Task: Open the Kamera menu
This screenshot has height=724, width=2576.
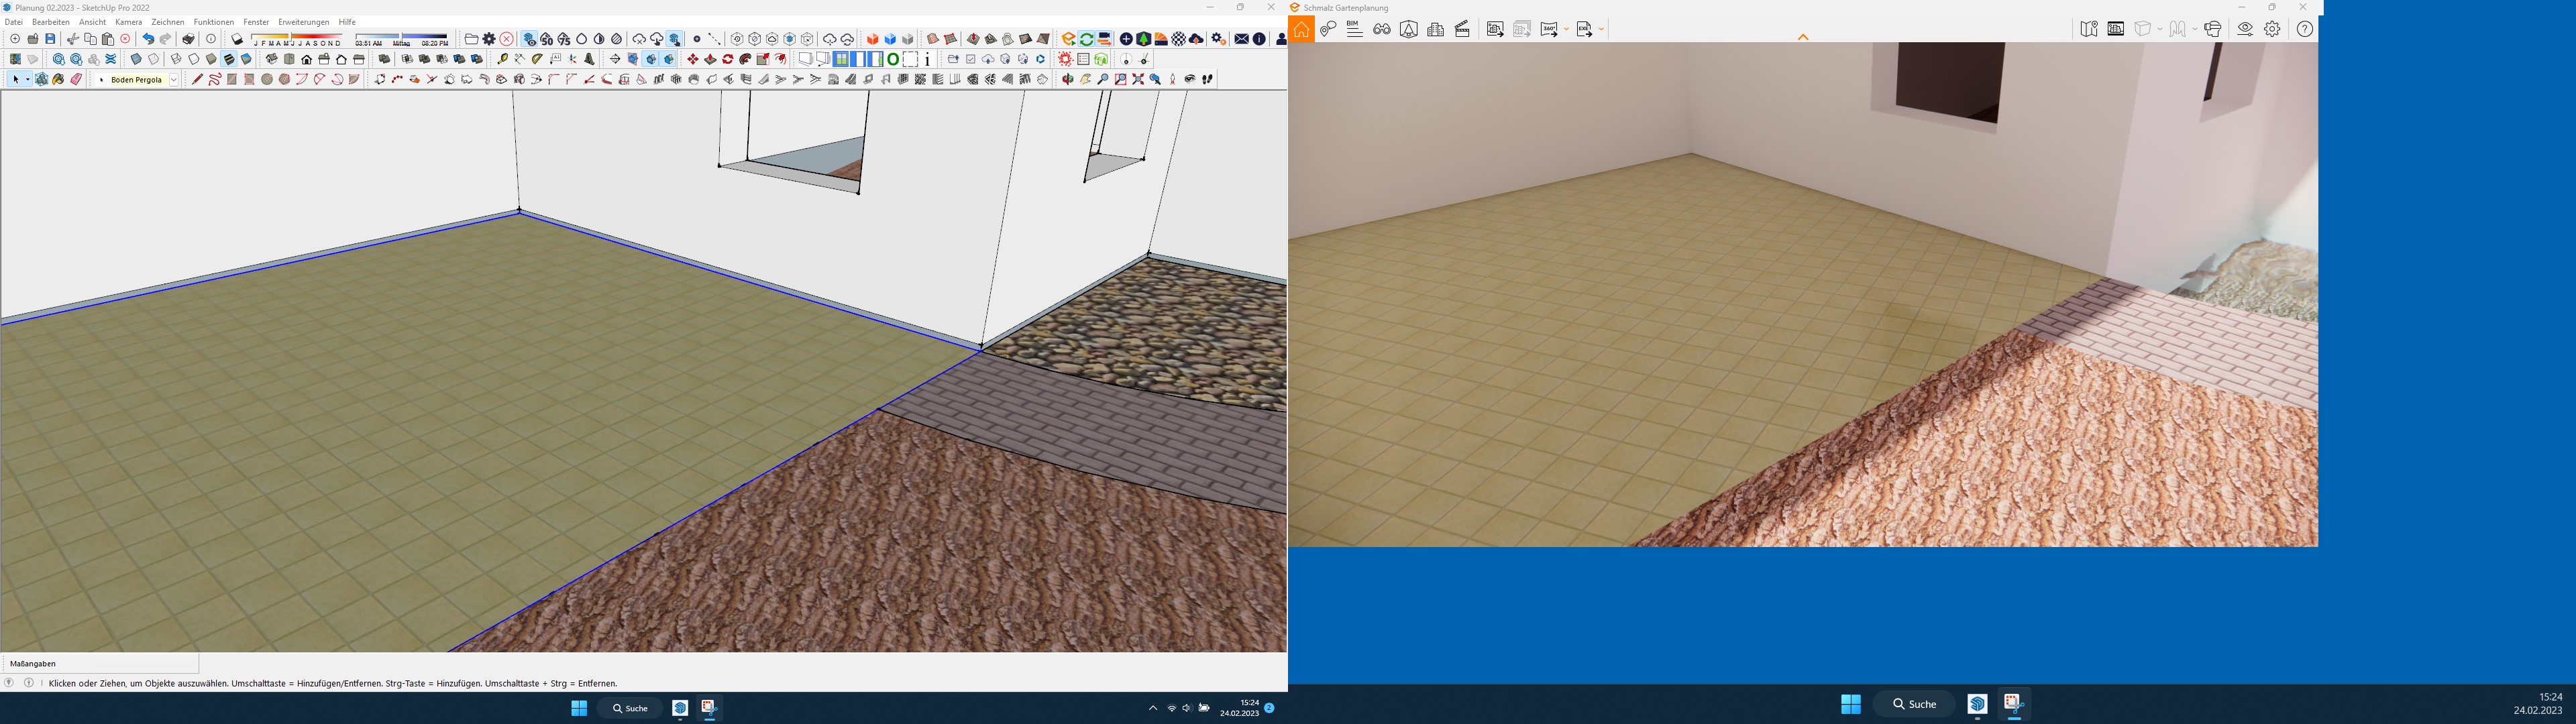Action: pos(128,22)
